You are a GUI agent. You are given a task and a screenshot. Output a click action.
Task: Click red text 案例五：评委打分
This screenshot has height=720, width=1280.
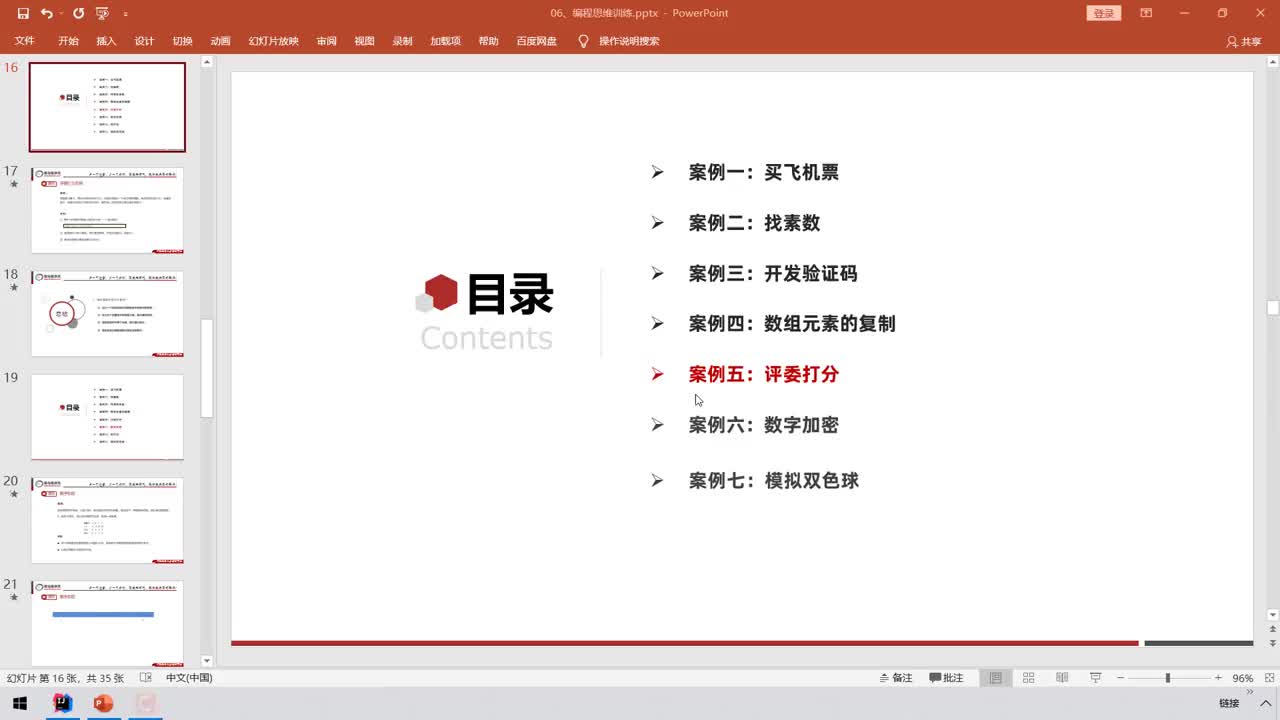(763, 374)
